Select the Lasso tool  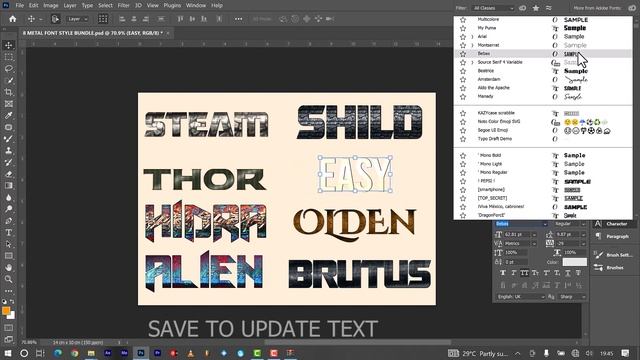click(x=9, y=69)
